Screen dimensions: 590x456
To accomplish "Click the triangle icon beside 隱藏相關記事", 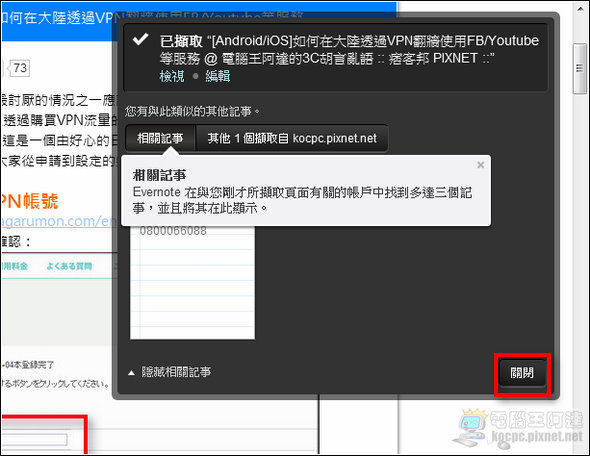I will (x=131, y=373).
